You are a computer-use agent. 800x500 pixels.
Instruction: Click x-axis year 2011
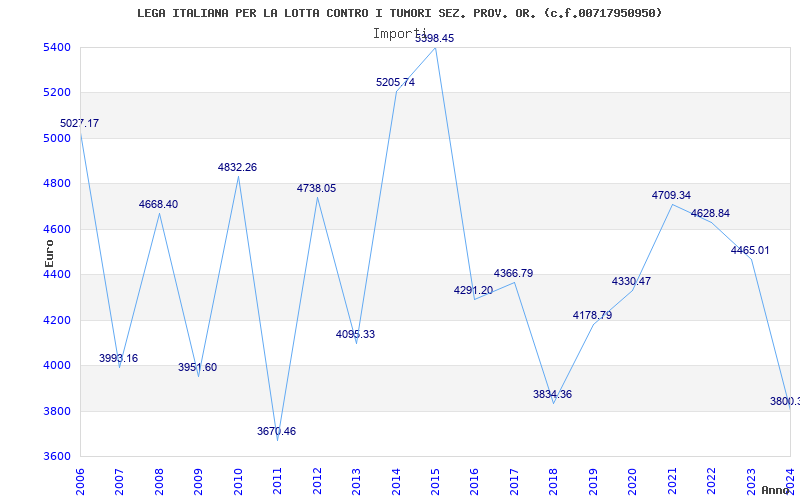(278, 481)
